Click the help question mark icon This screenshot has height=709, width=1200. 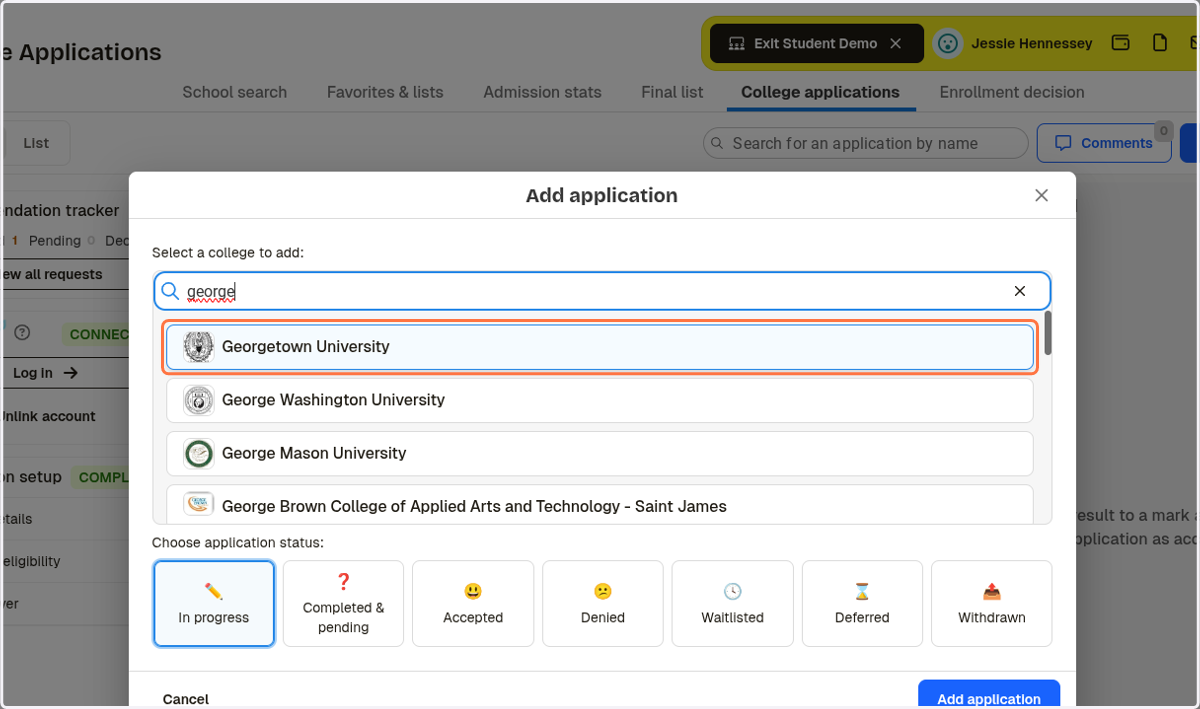click(x=22, y=332)
